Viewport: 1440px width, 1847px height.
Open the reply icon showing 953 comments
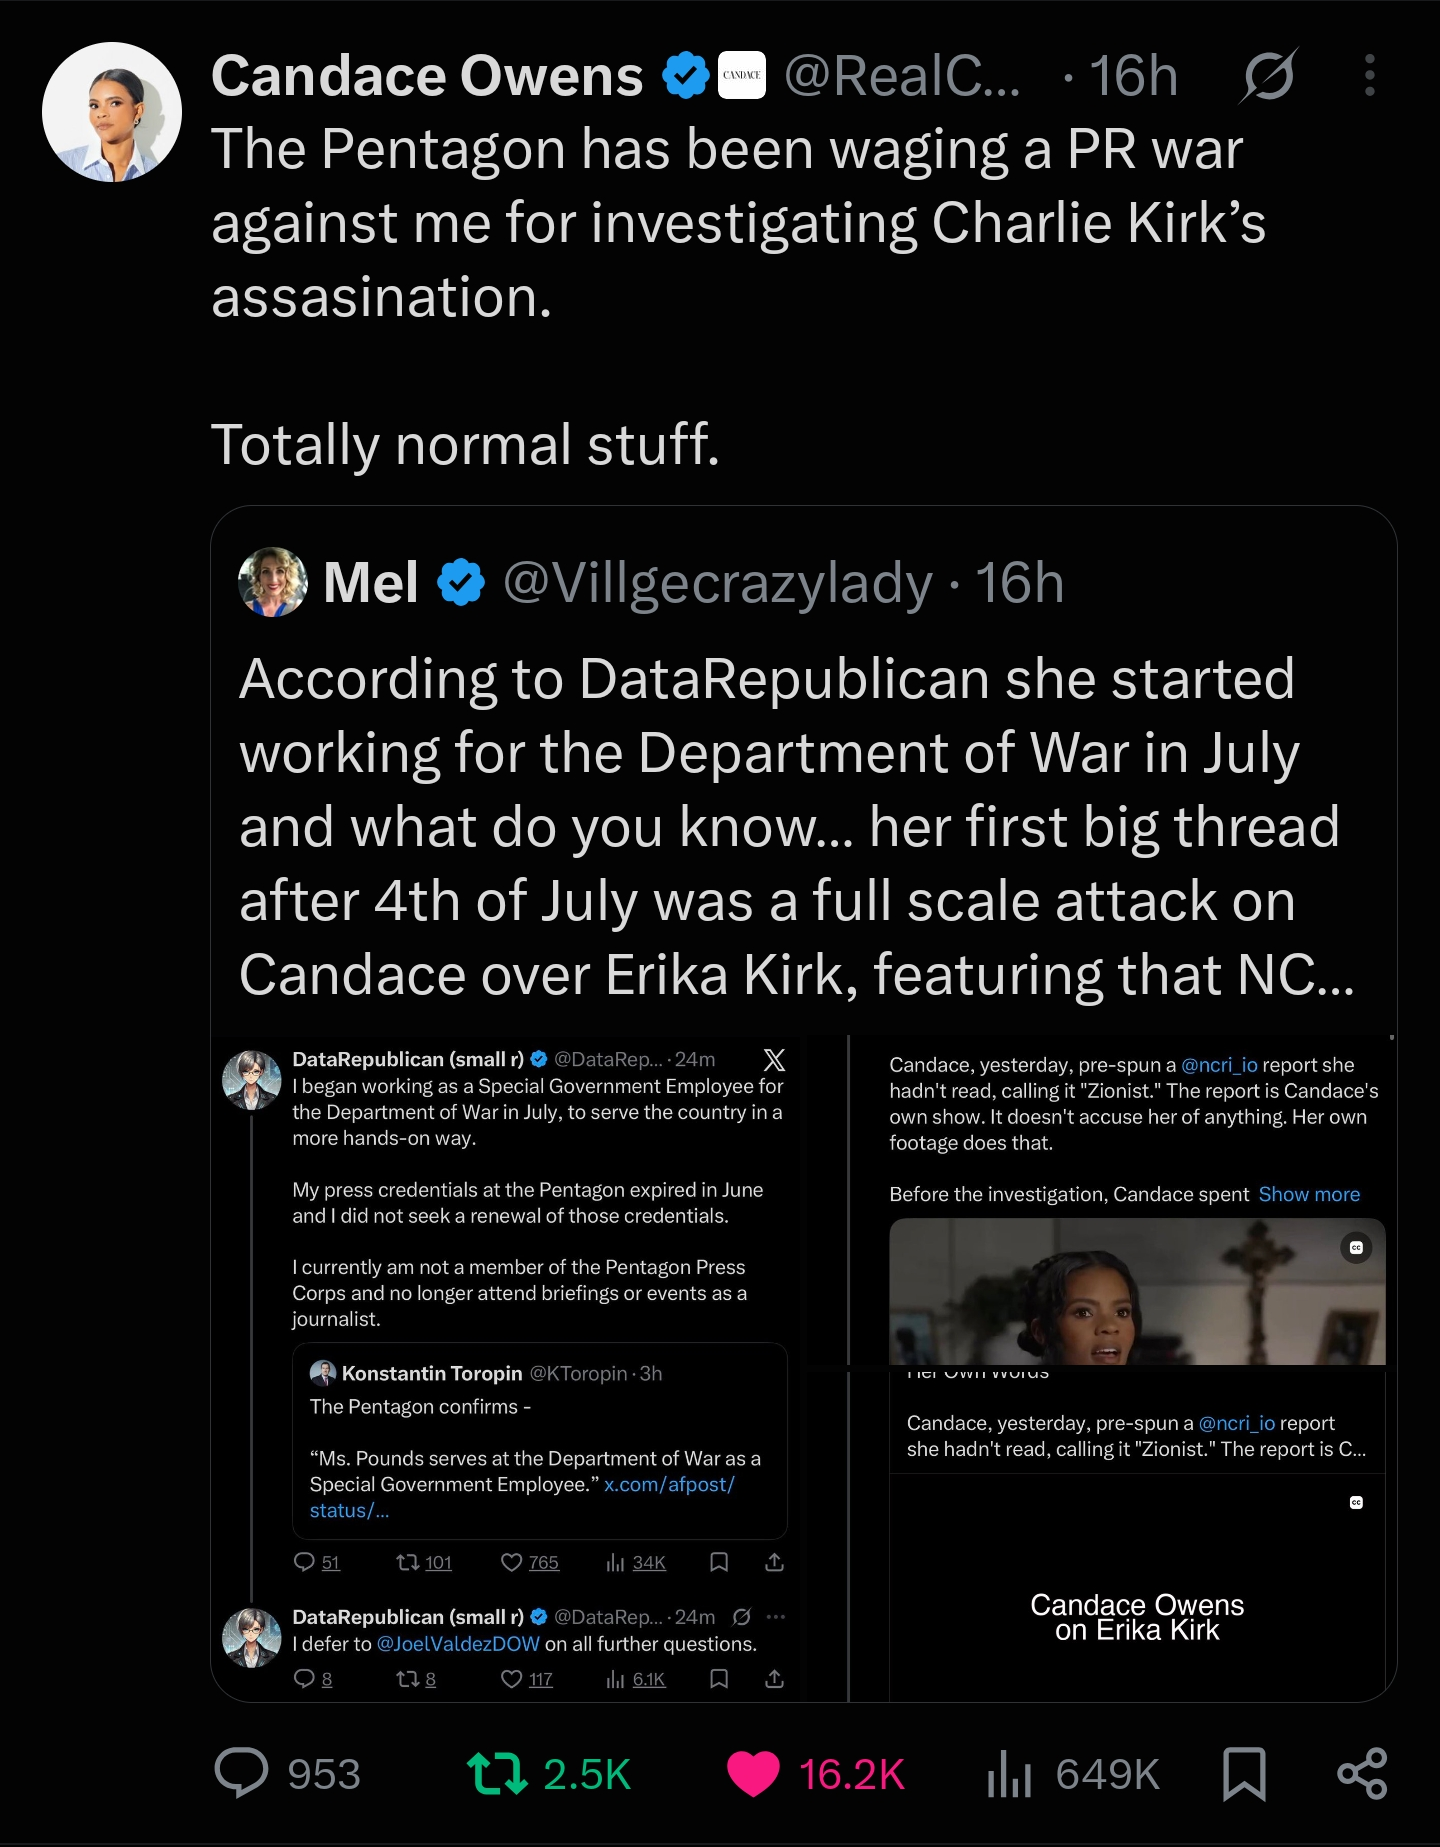click(x=242, y=1773)
